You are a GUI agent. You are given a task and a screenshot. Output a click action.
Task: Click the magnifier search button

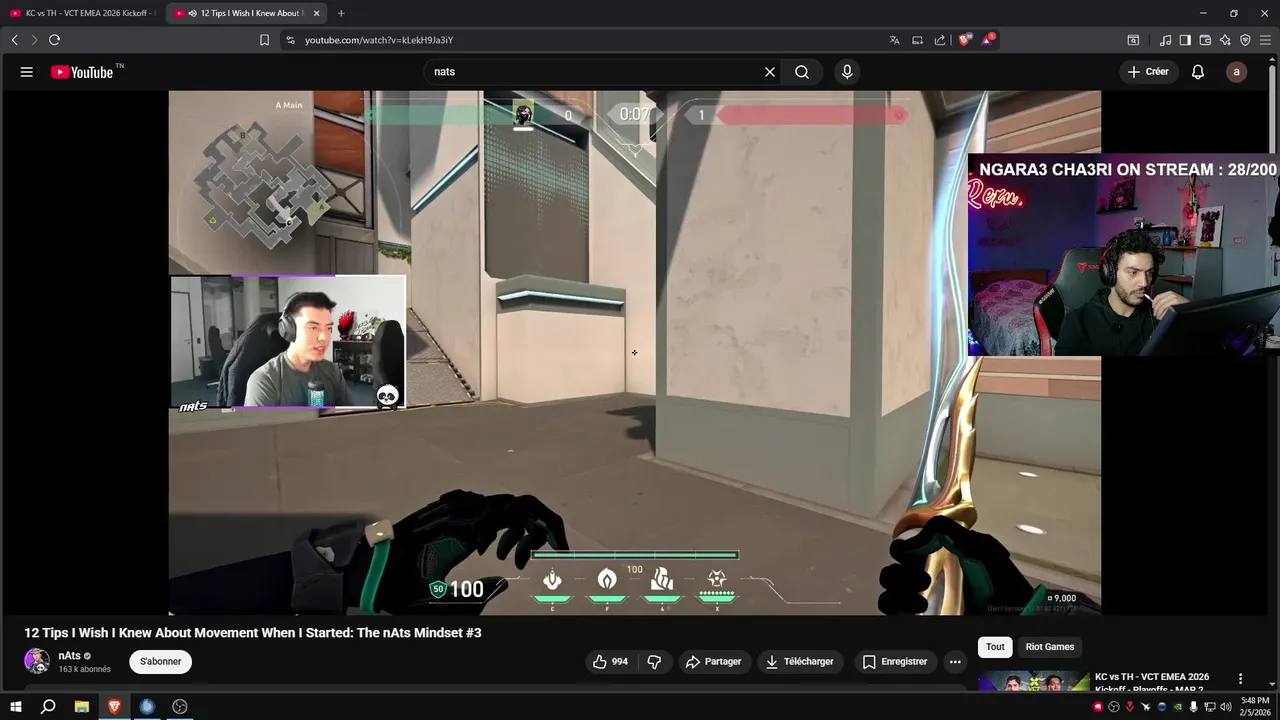click(x=802, y=72)
